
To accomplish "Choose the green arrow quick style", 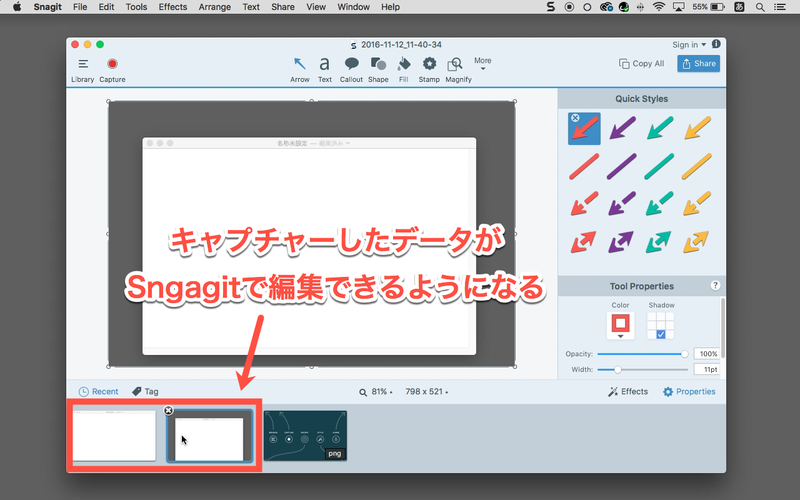I will click(660, 129).
